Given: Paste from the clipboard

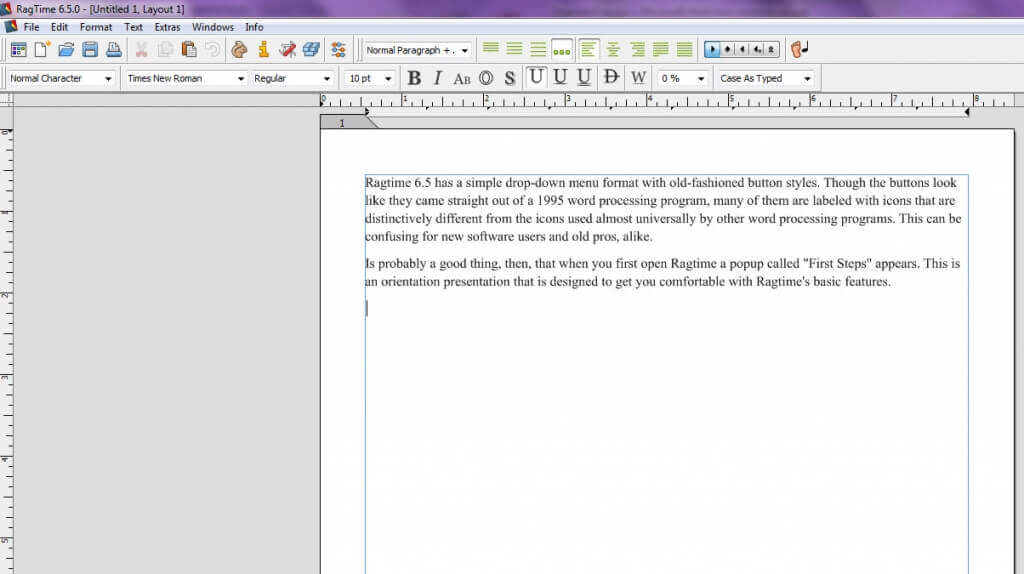Looking at the screenshot, I should tap(189, 50).
